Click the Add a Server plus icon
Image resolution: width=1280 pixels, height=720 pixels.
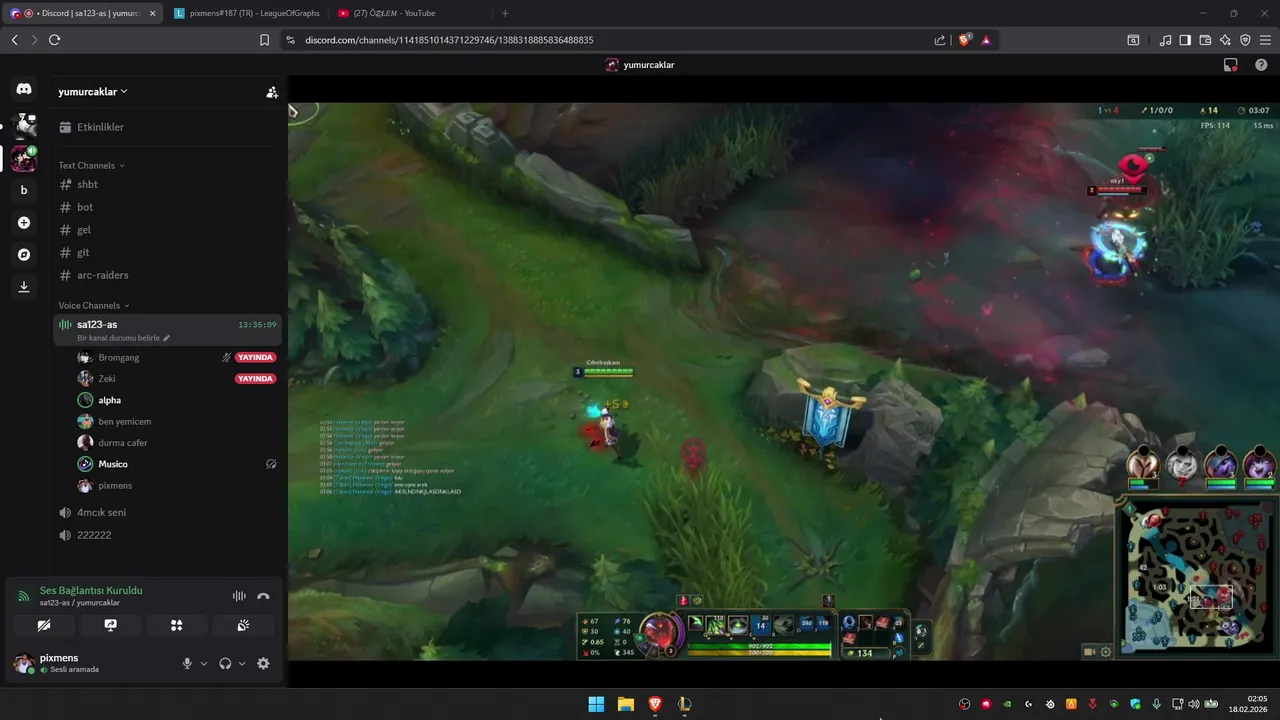(24, 222)
